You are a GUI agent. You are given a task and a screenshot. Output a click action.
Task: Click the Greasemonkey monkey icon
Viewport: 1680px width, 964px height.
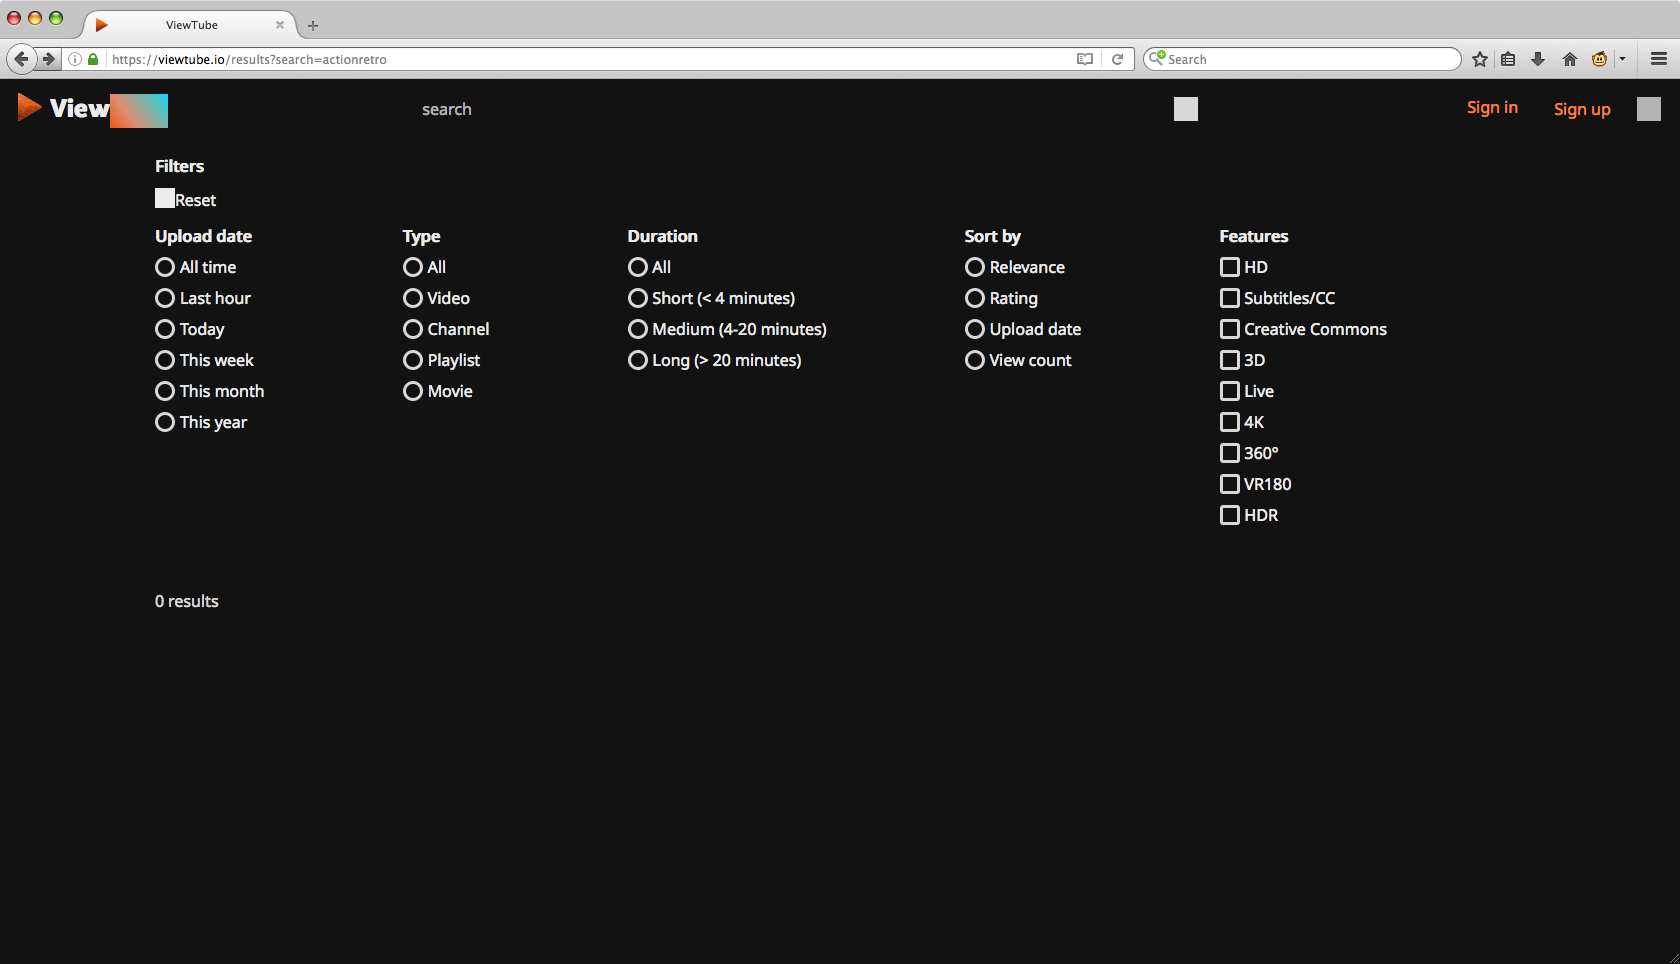coord(1600,59)
